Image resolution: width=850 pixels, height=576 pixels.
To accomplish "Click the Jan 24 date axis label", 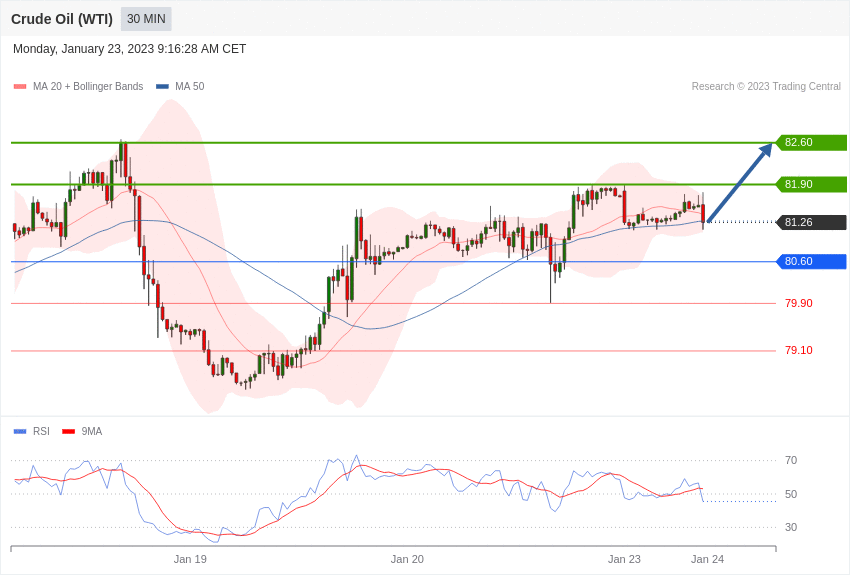I will (707, 559).
